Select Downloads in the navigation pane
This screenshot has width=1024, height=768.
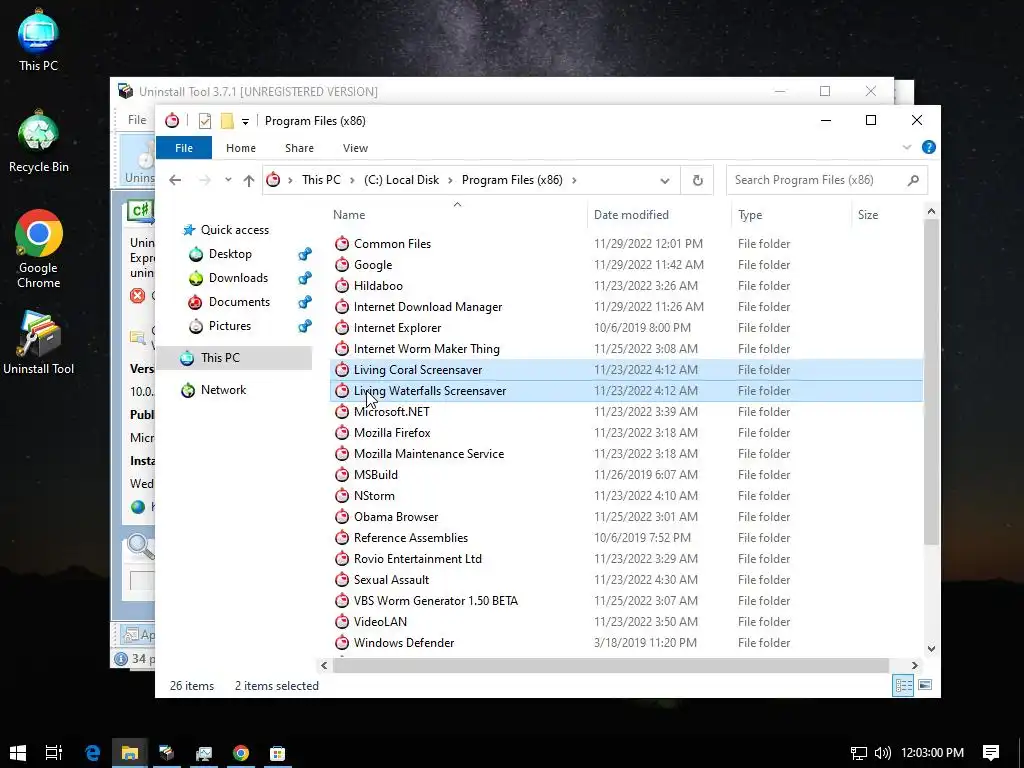pos(238,278)
